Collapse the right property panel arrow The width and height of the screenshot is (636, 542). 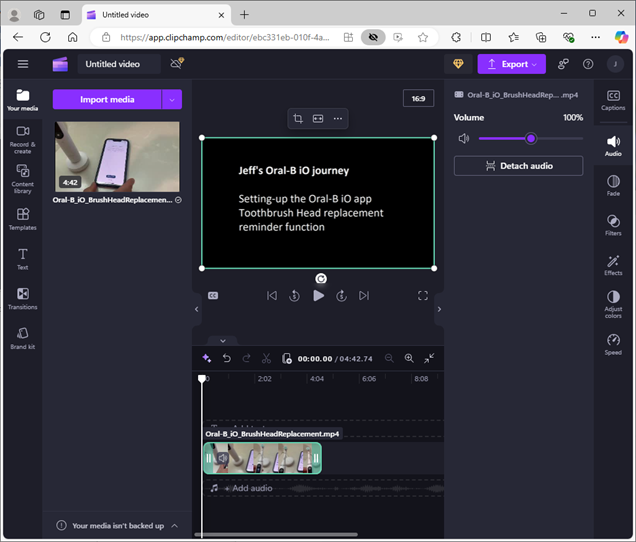439,309
